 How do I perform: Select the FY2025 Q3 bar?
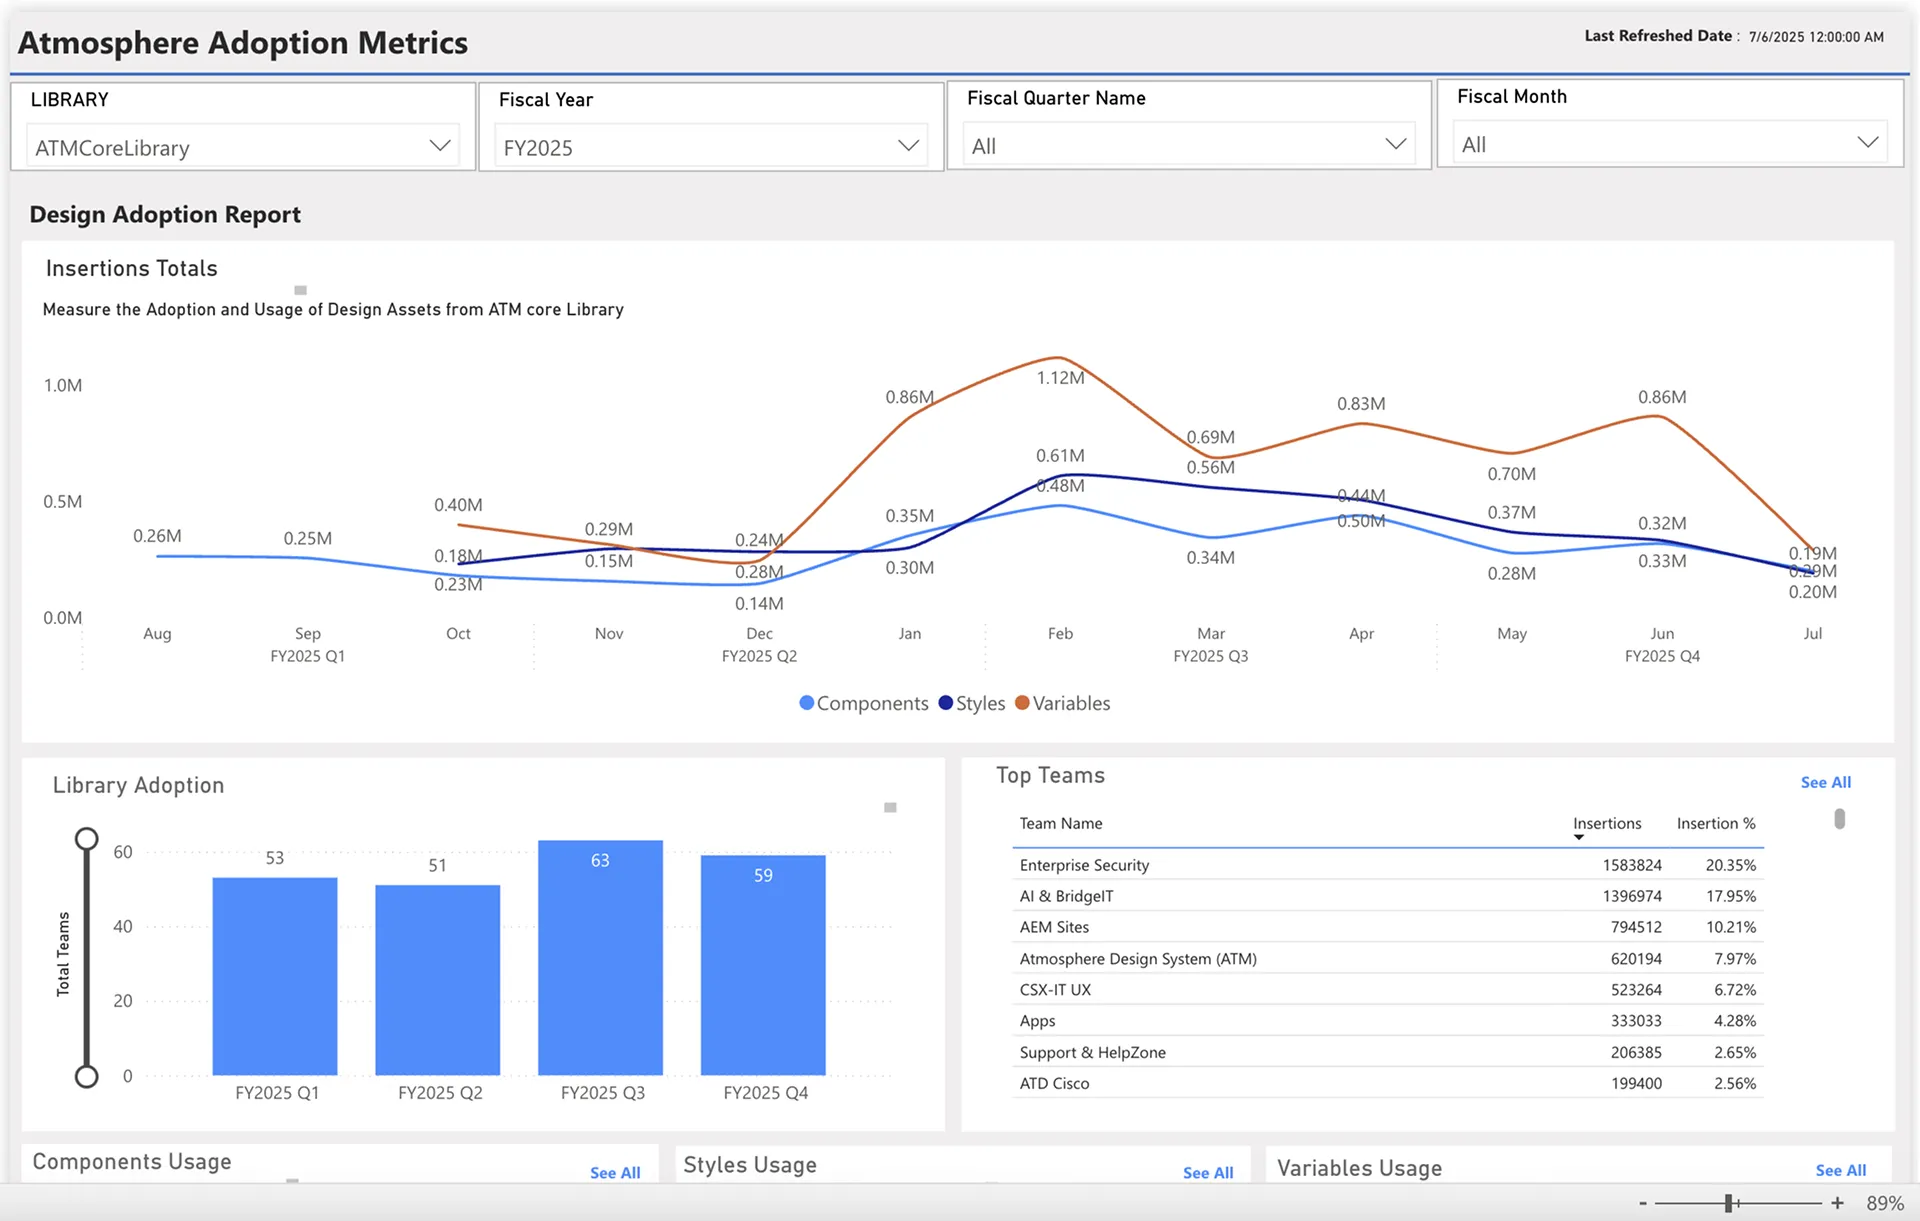[x=600, y=957]
